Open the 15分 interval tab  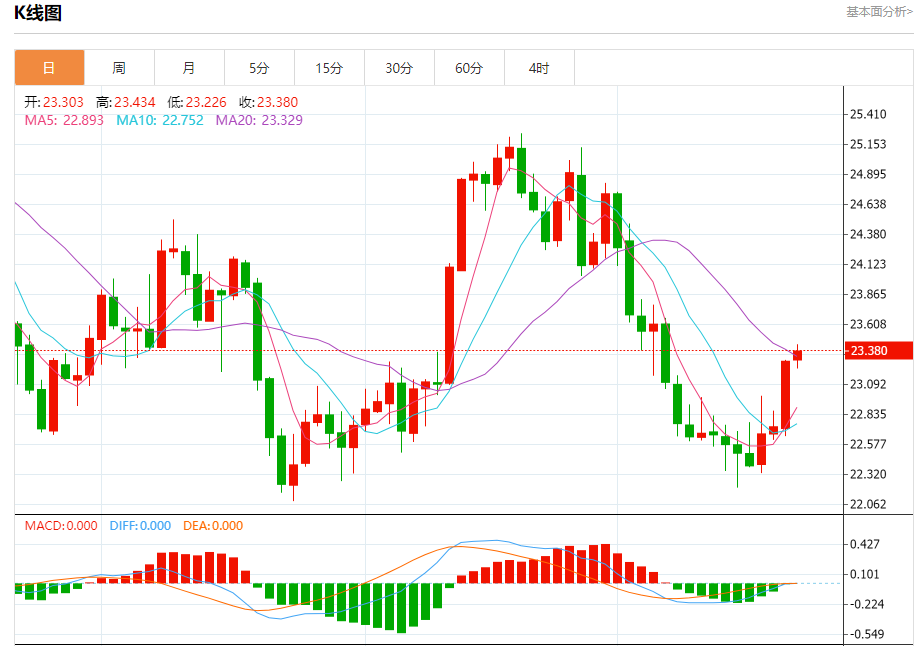[x=329, y=68]
